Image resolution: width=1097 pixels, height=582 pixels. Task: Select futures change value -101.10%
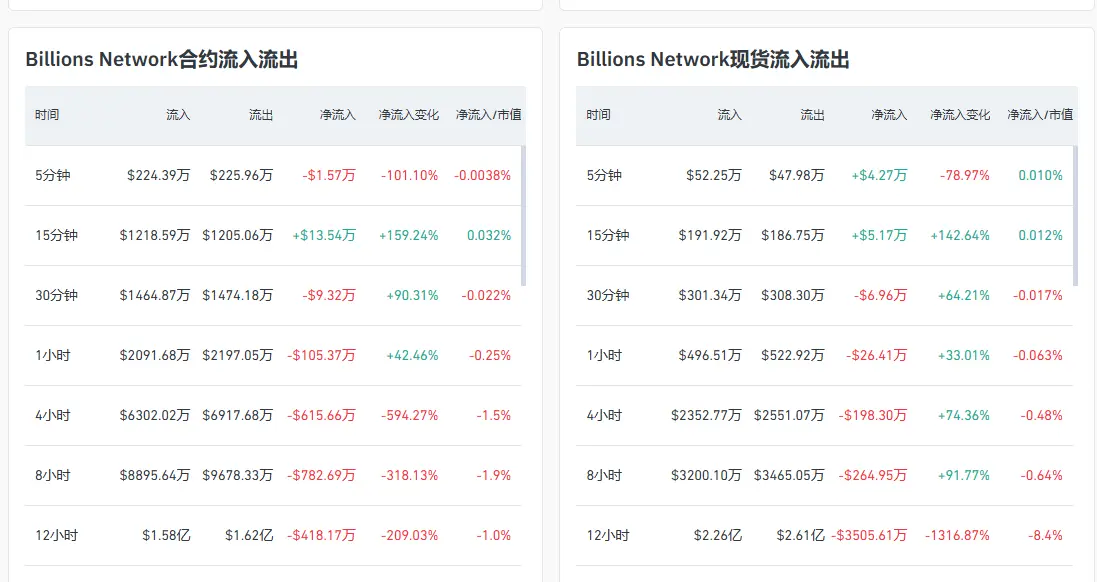[x=409, y=176]
